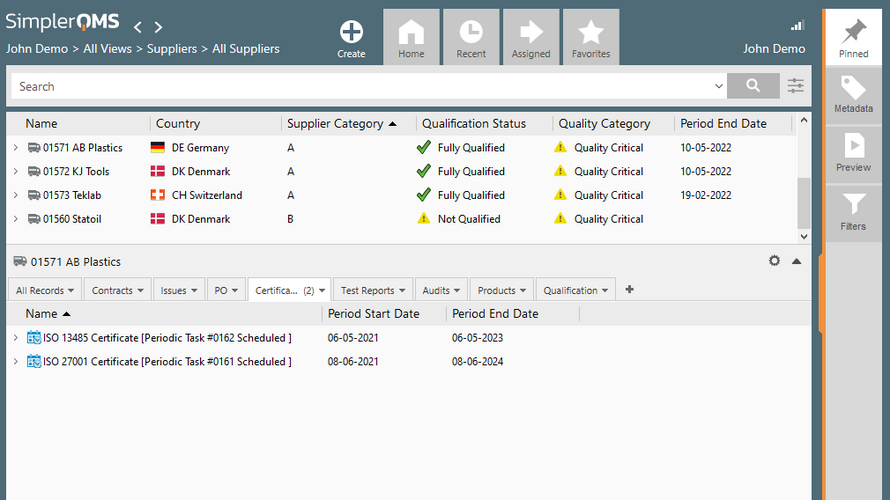Open the Favorites view
The width and height of the screenshot is (890, 500).
[x=591, y=37]
